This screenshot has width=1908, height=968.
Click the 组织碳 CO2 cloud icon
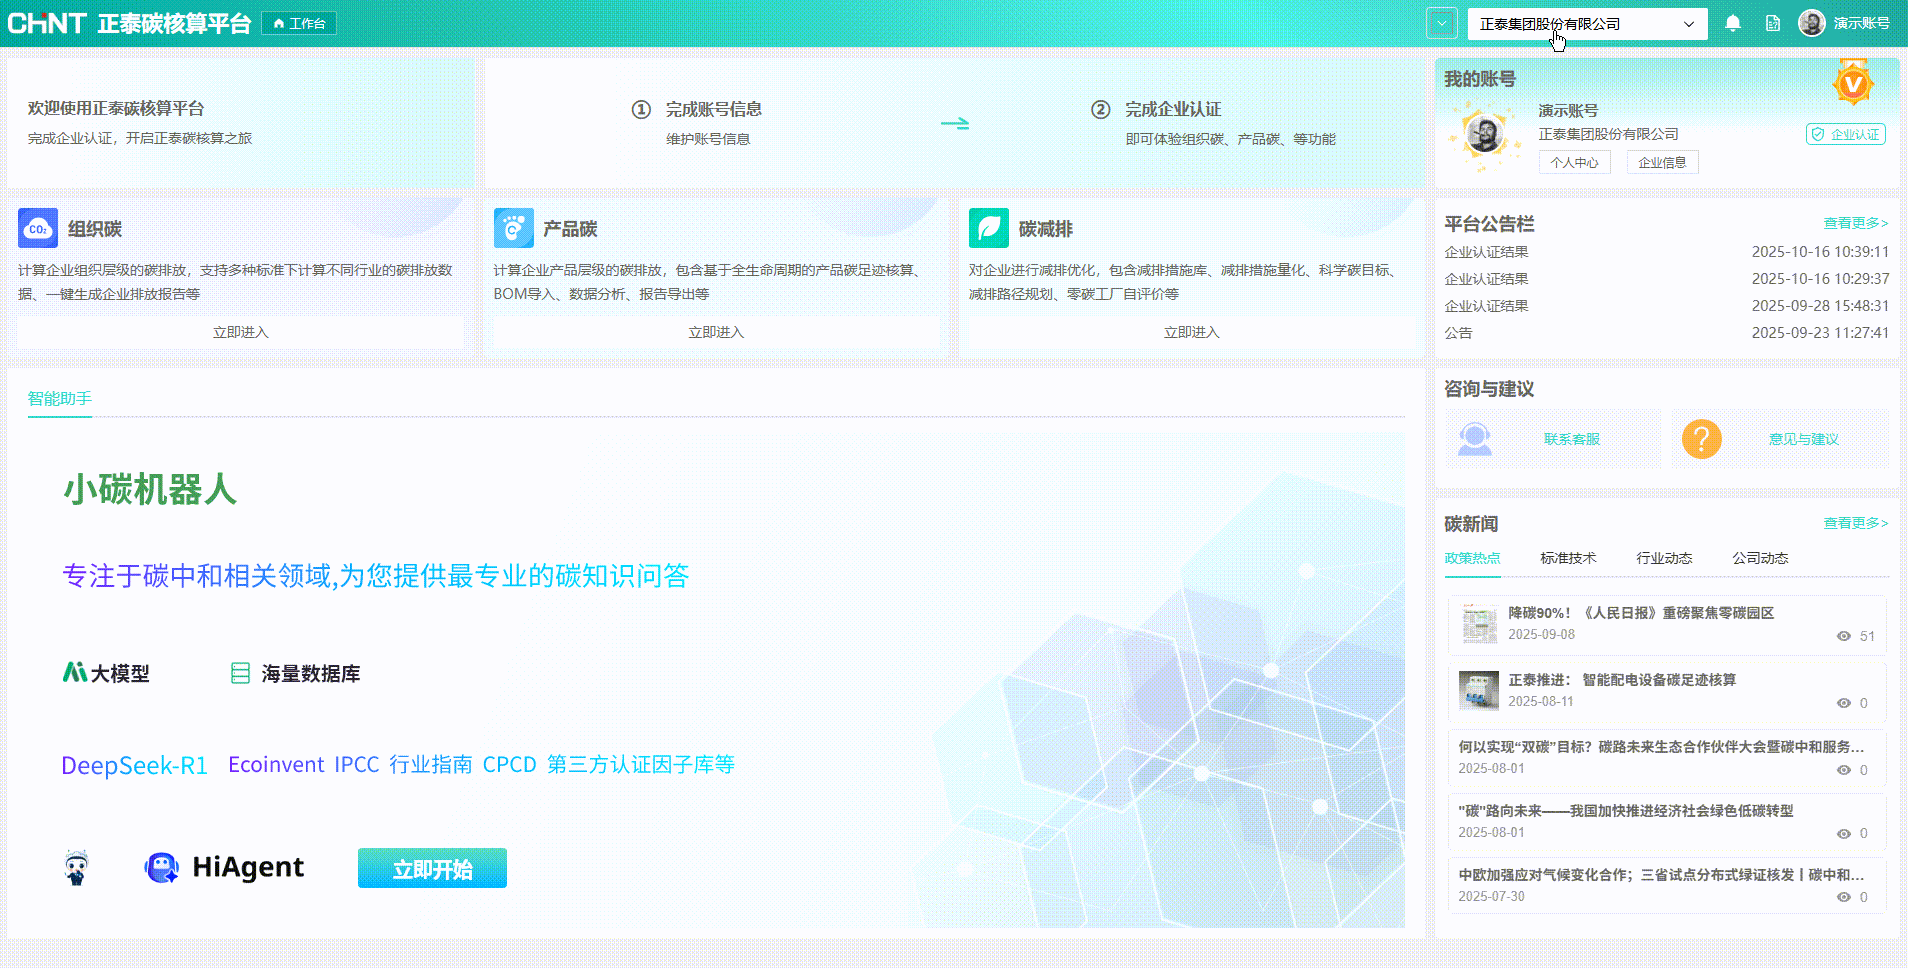pos(38,228)
